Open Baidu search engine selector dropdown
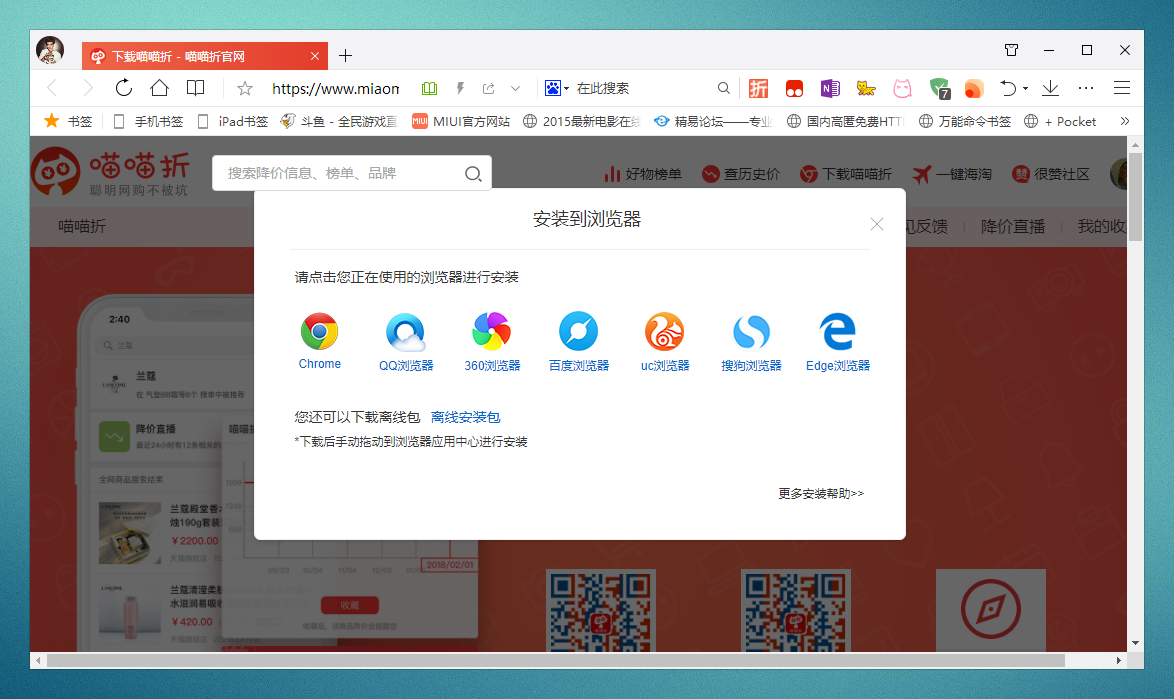This screenshot has height=699, width=1174. [556, 88]
